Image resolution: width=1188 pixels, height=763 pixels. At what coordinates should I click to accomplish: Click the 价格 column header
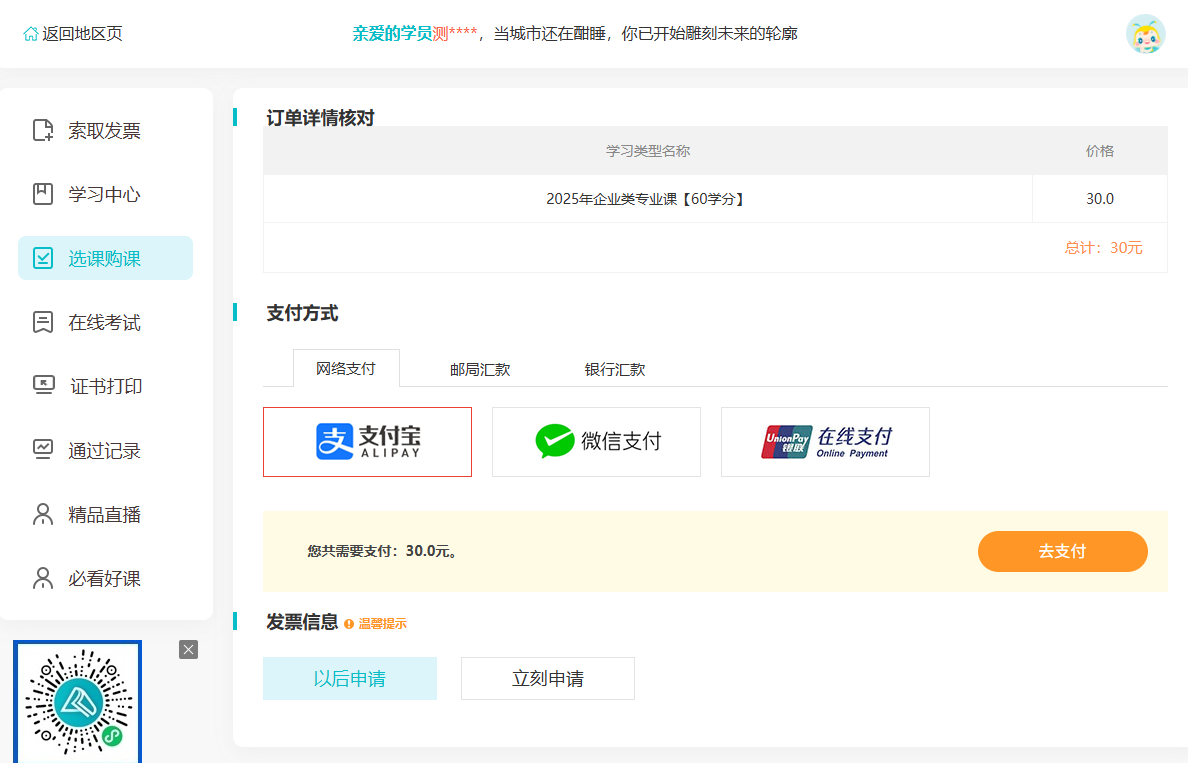pyautogui.click(x=1100, y=151)
